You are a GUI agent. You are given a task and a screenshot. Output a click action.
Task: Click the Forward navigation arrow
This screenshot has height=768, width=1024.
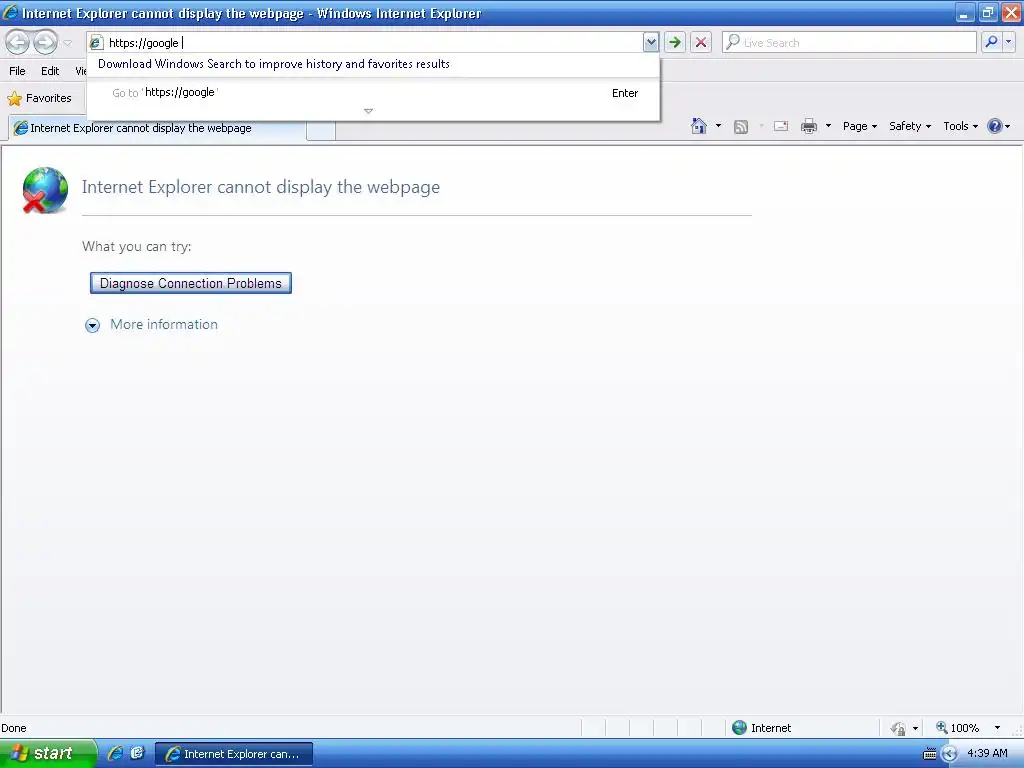pyautogui.click(x=46, y=42)
